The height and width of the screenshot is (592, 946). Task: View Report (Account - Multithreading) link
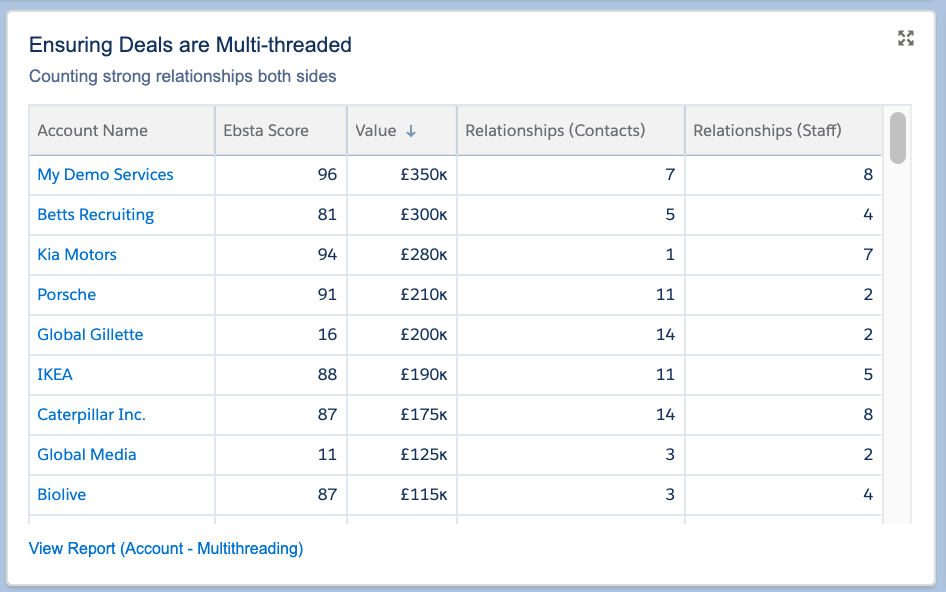pos(166,548)
